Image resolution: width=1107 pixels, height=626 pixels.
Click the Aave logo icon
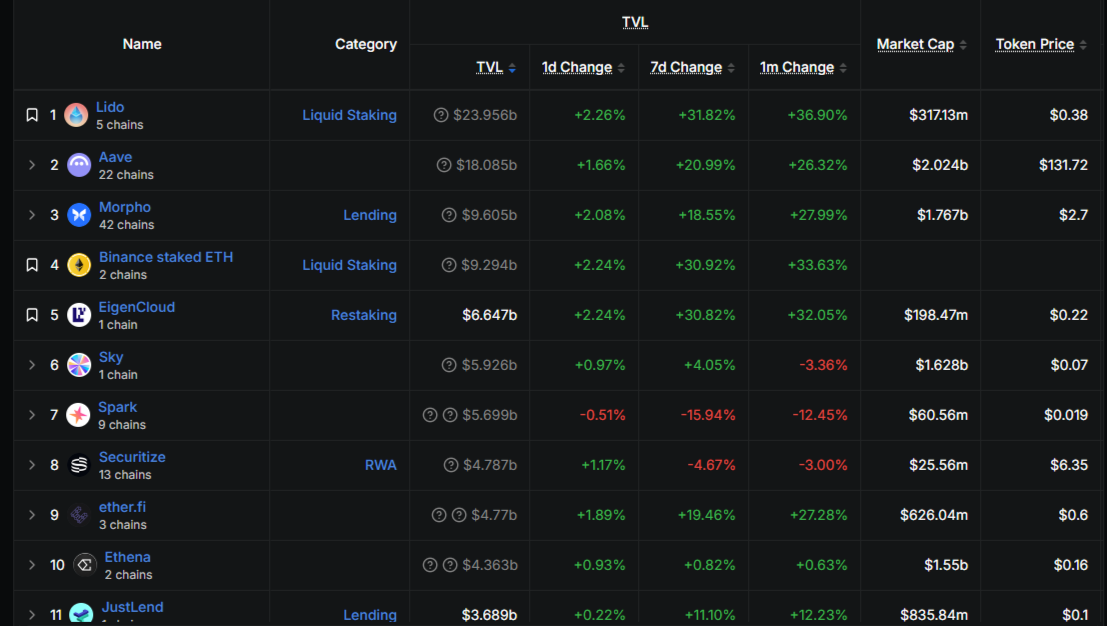tap(79, 165)
